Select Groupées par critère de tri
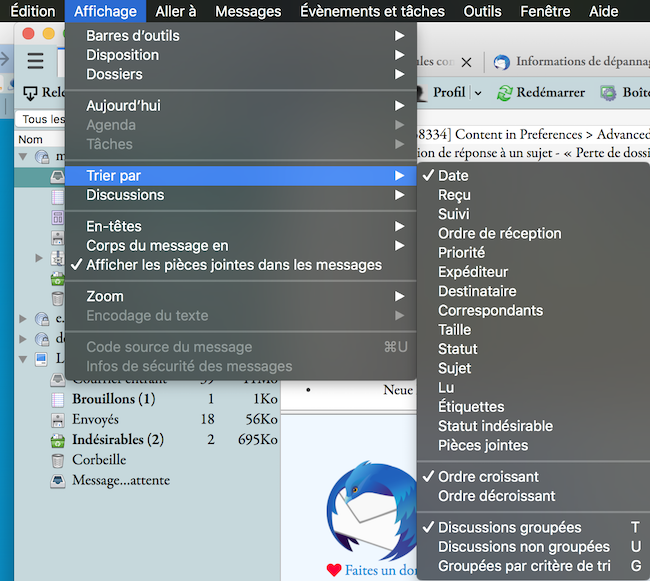The width and height of the screenshot is (650, 581). coord(533,566)
